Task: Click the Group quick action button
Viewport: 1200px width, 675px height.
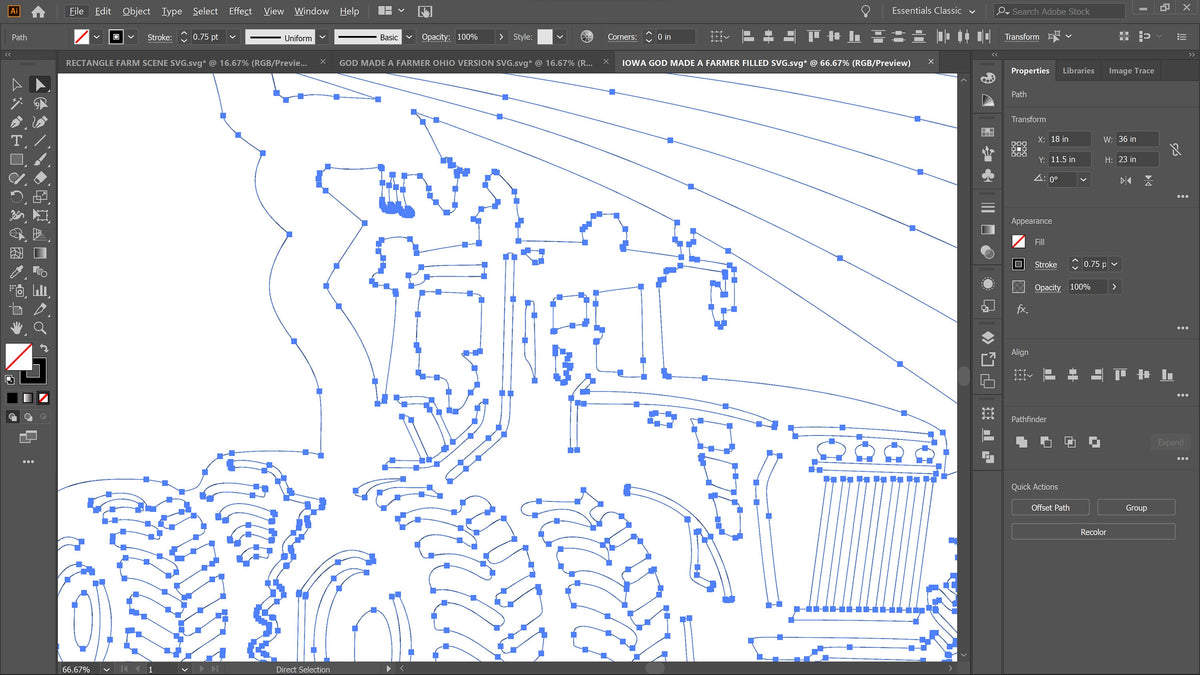Action: [1136, 508]
